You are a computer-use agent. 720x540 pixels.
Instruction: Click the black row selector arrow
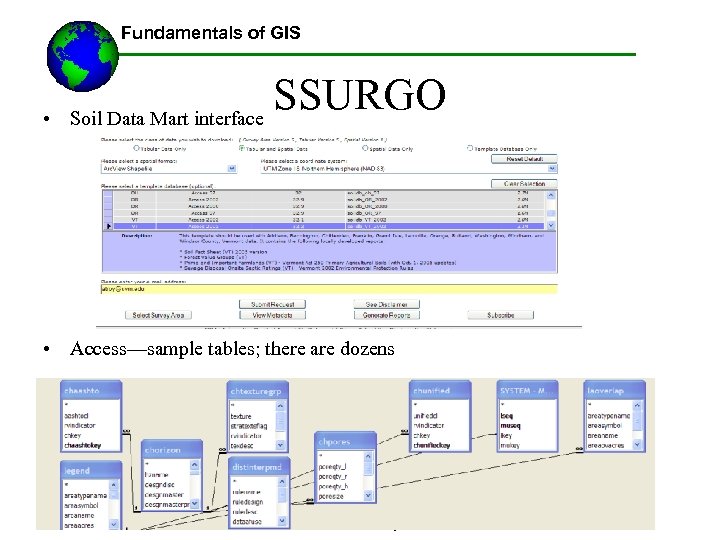(109, 226)
